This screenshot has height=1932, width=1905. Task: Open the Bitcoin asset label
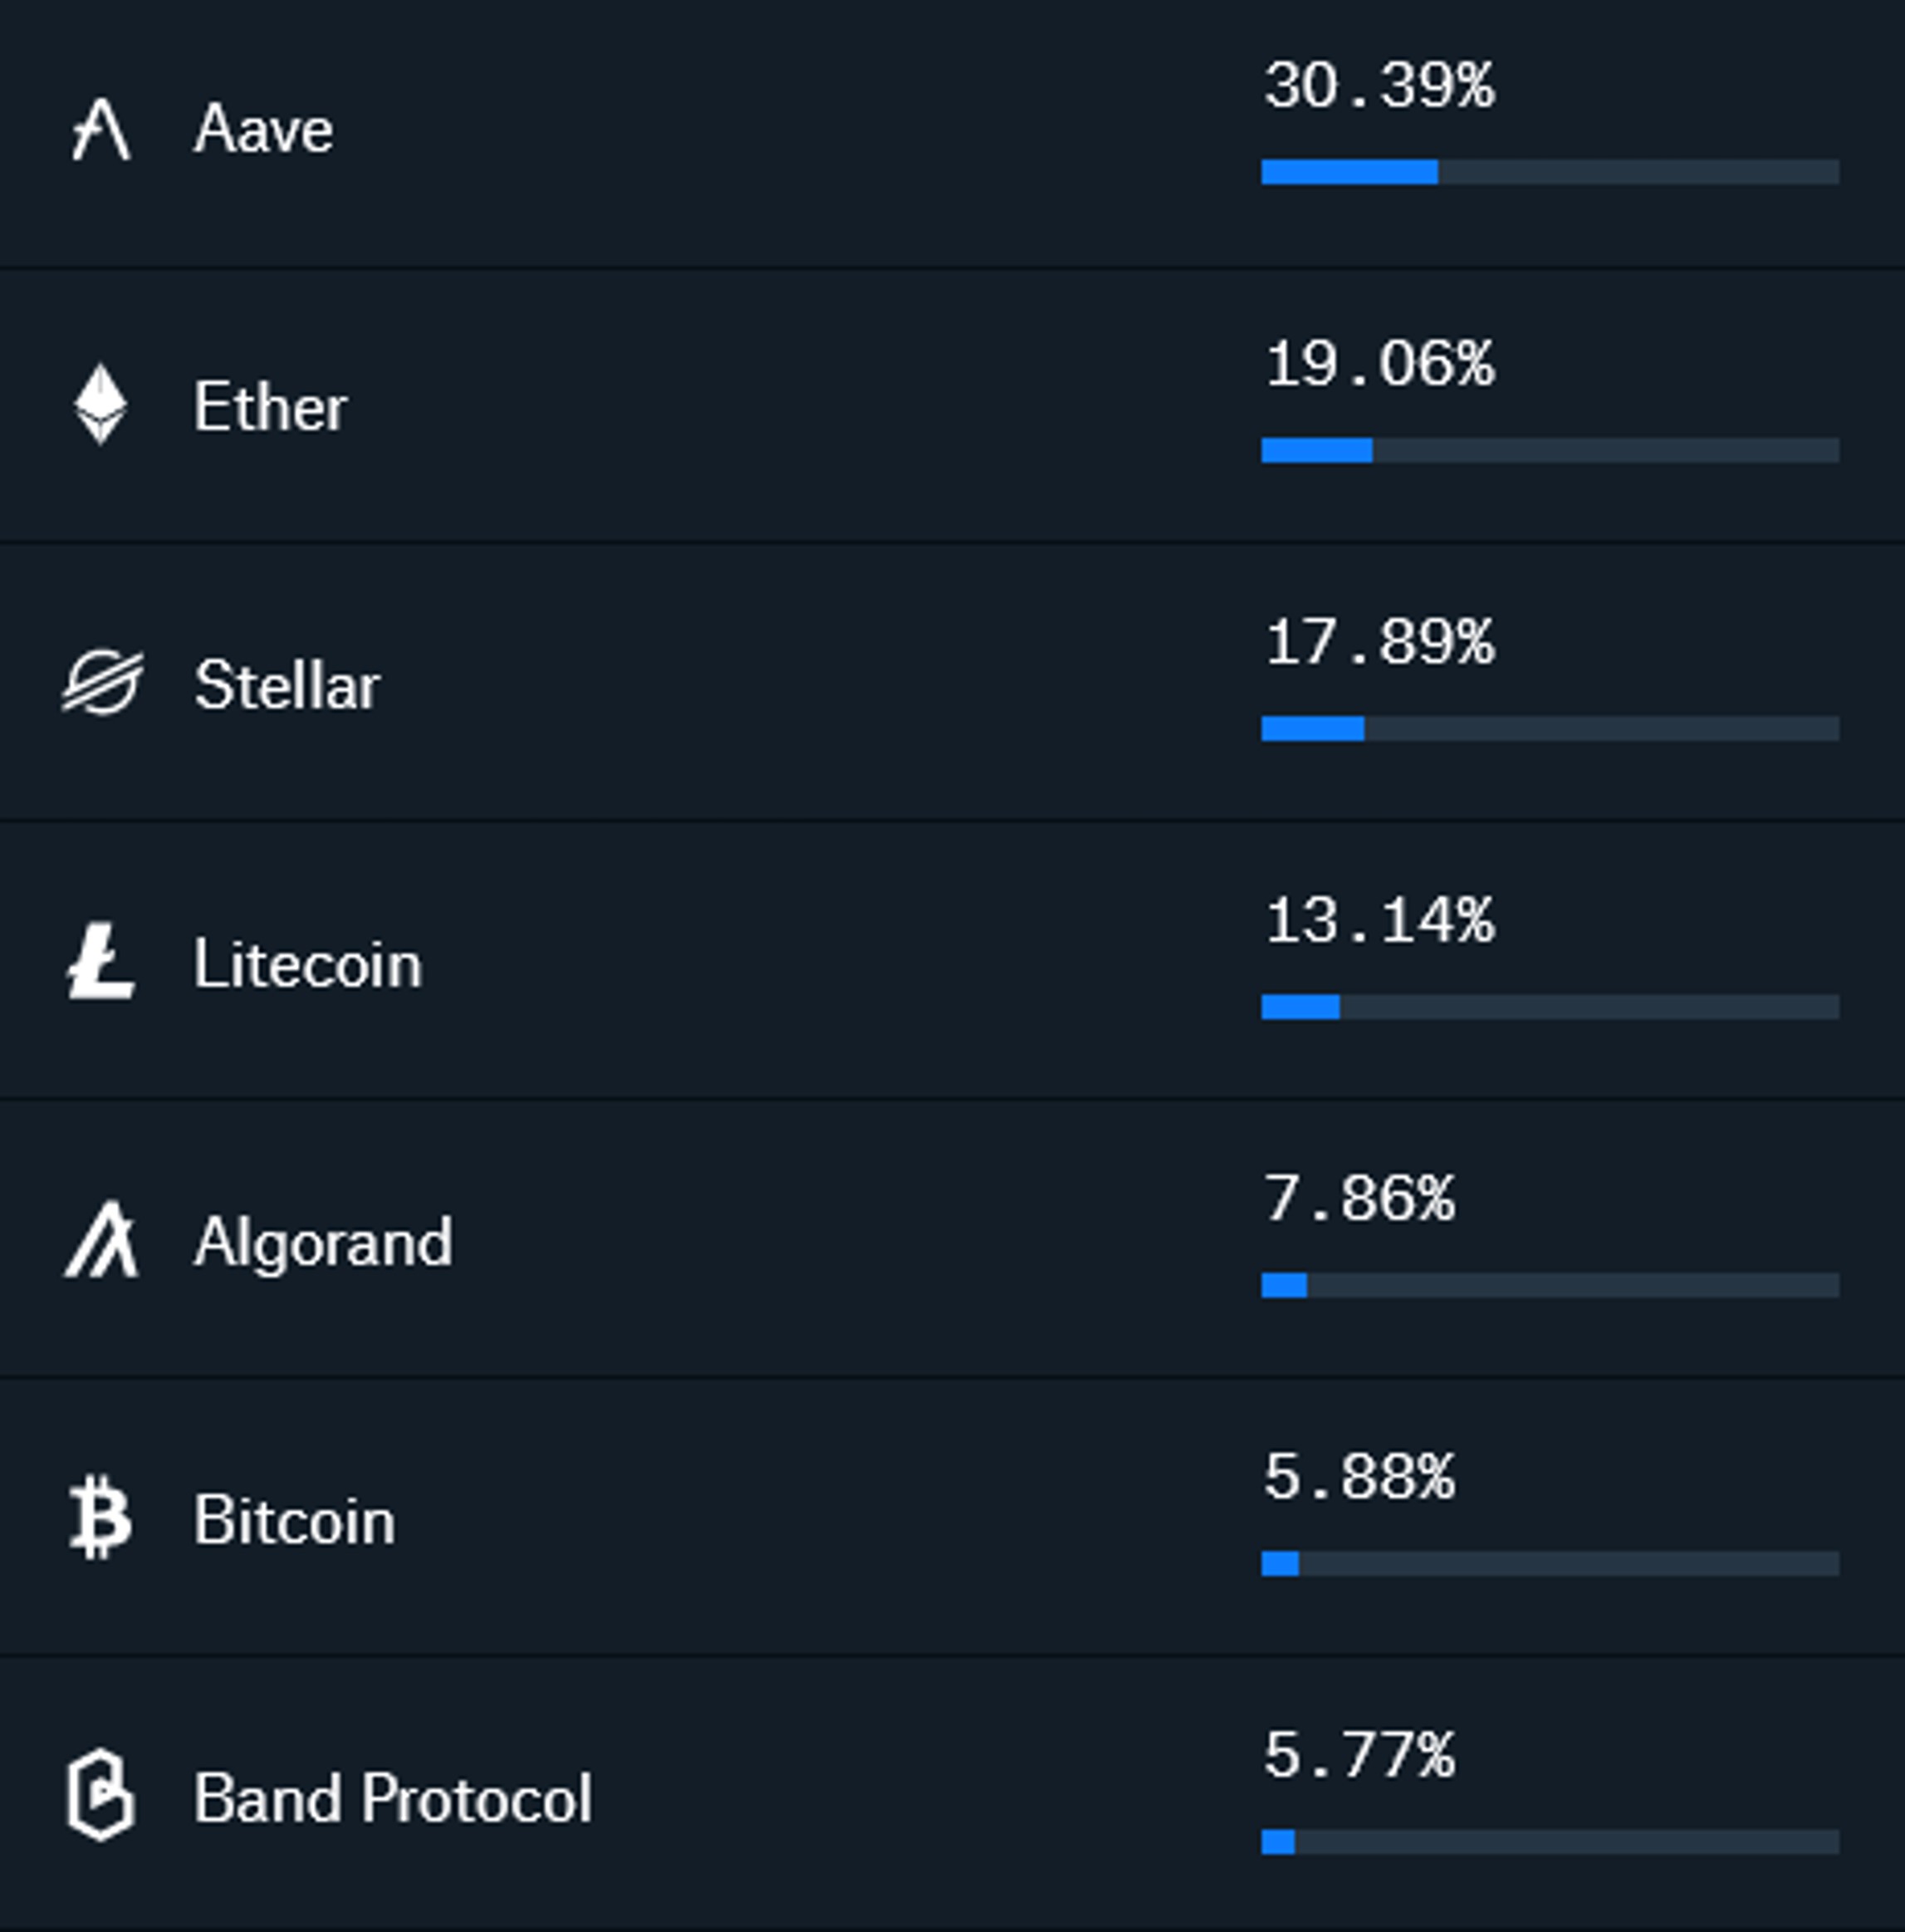click(294, 1520)
